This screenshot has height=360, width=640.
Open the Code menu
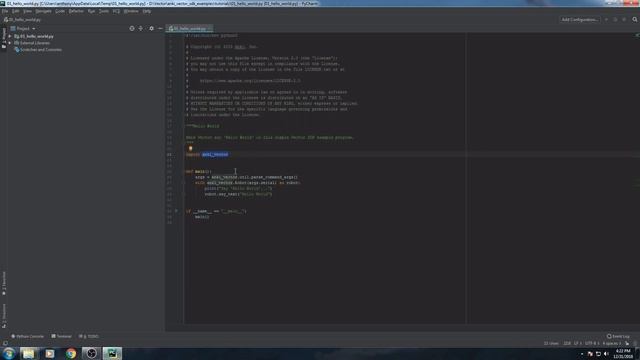[x=60, y=11]
